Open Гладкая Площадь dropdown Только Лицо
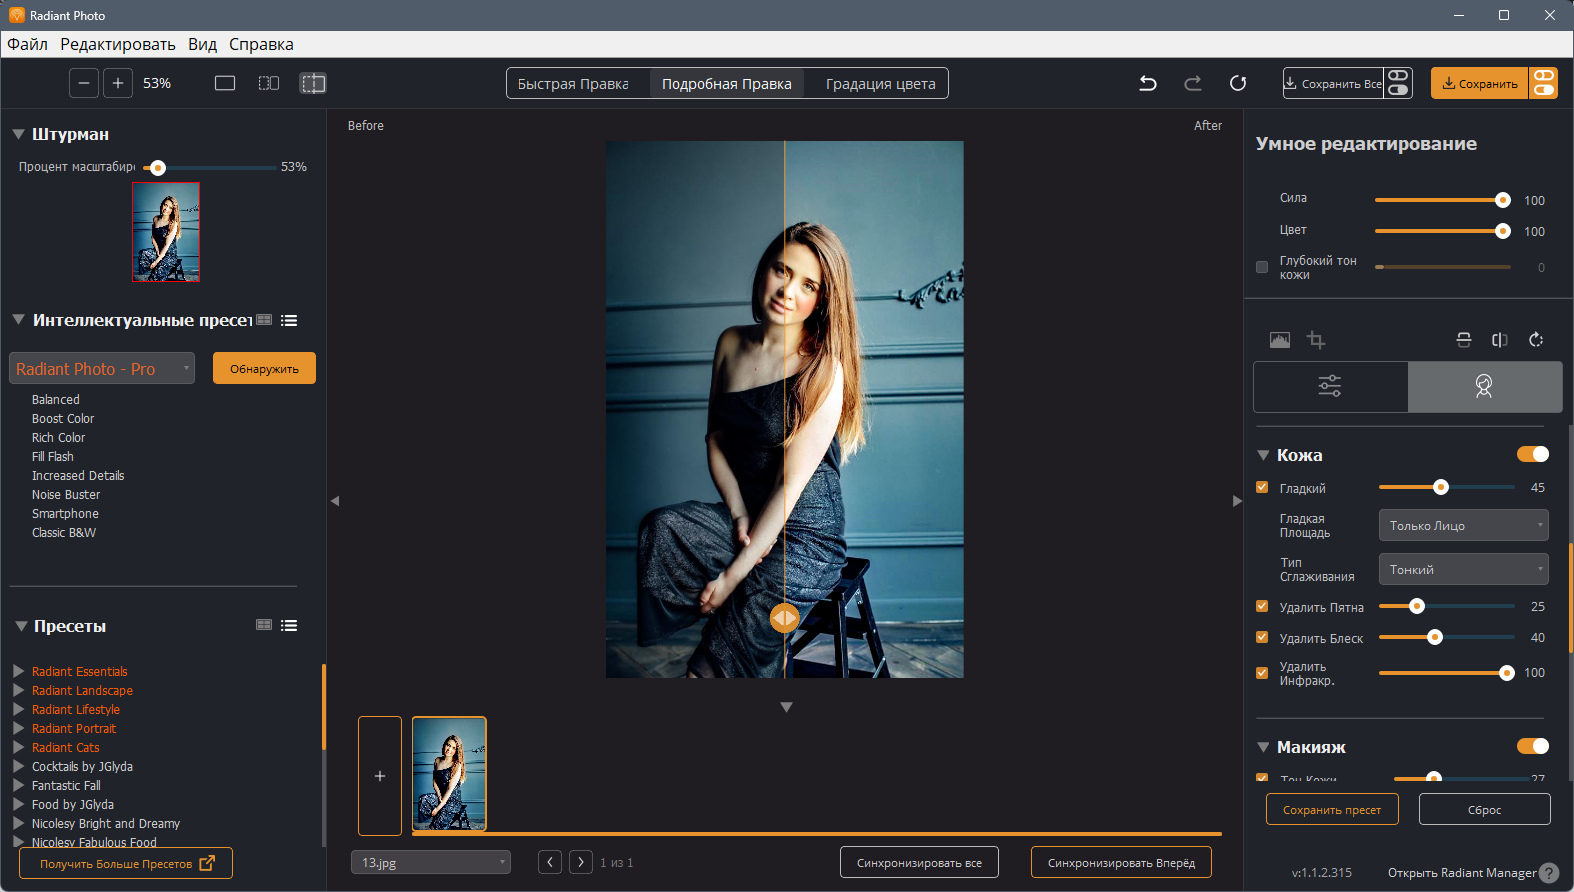 [1464, 525]
